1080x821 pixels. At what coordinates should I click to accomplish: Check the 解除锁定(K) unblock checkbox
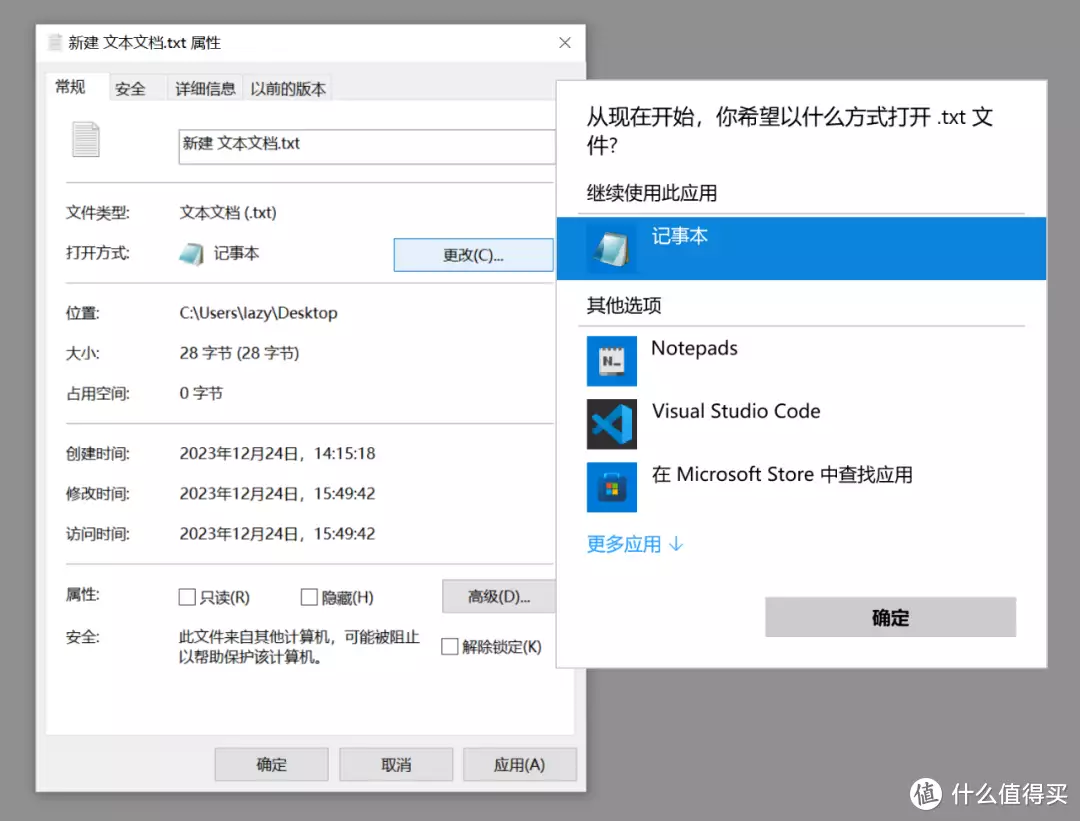450,647
